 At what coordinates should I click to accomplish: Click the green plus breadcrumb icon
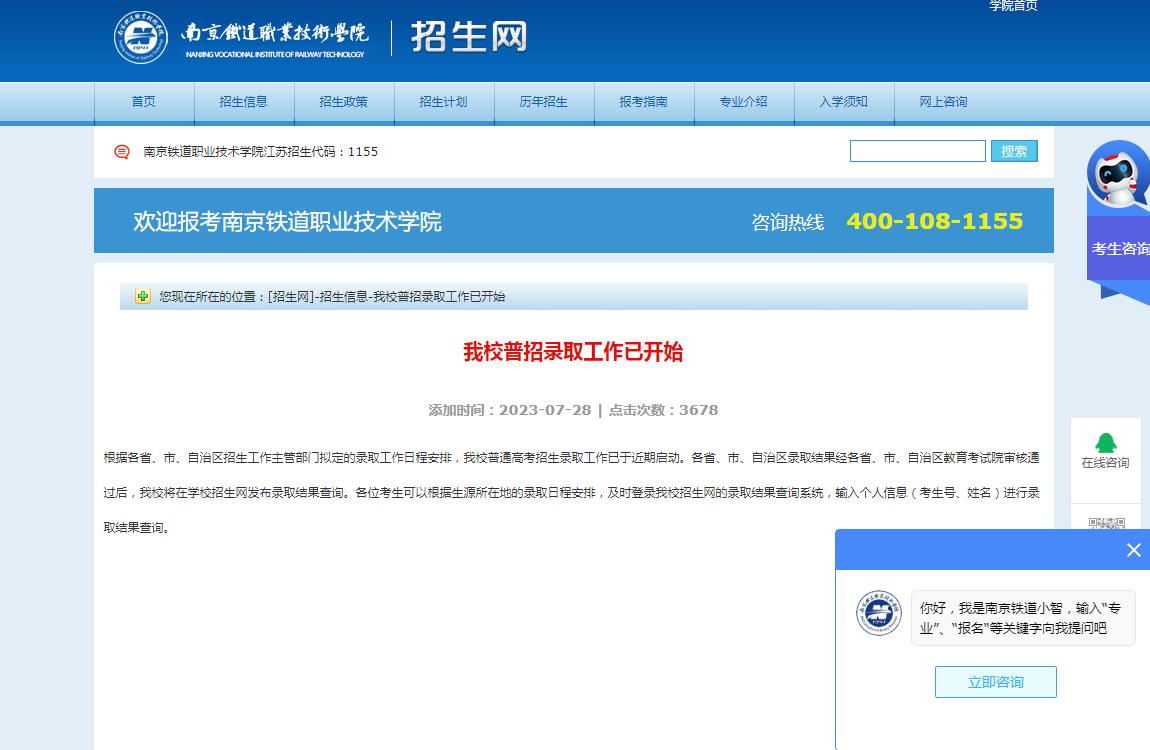pyautogui.click(x=142, y=296)
